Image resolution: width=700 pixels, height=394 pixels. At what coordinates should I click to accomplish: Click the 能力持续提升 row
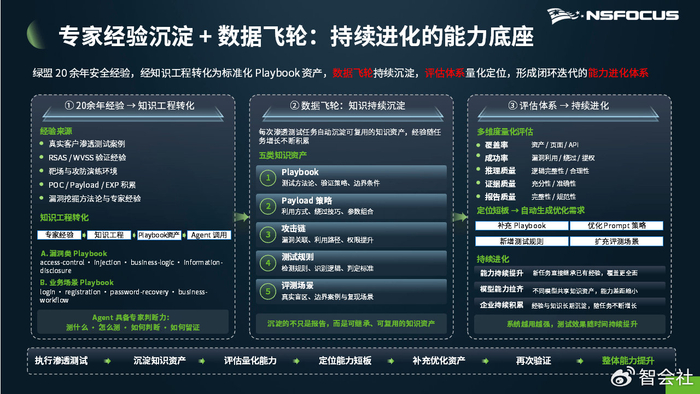pyautogui.click(x=570, y=273)
